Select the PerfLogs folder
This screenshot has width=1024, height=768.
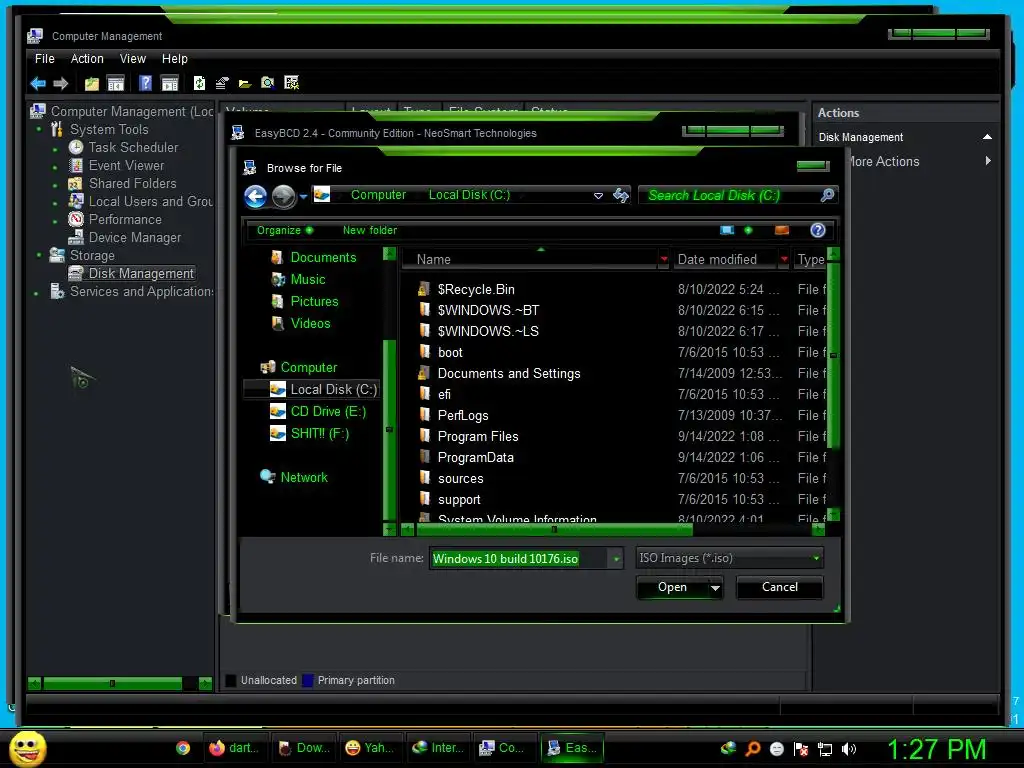[463, 415]
